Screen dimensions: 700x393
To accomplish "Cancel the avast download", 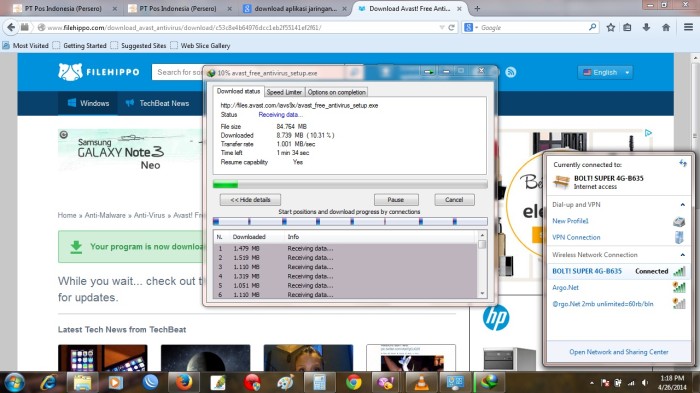I will (454, 200).
